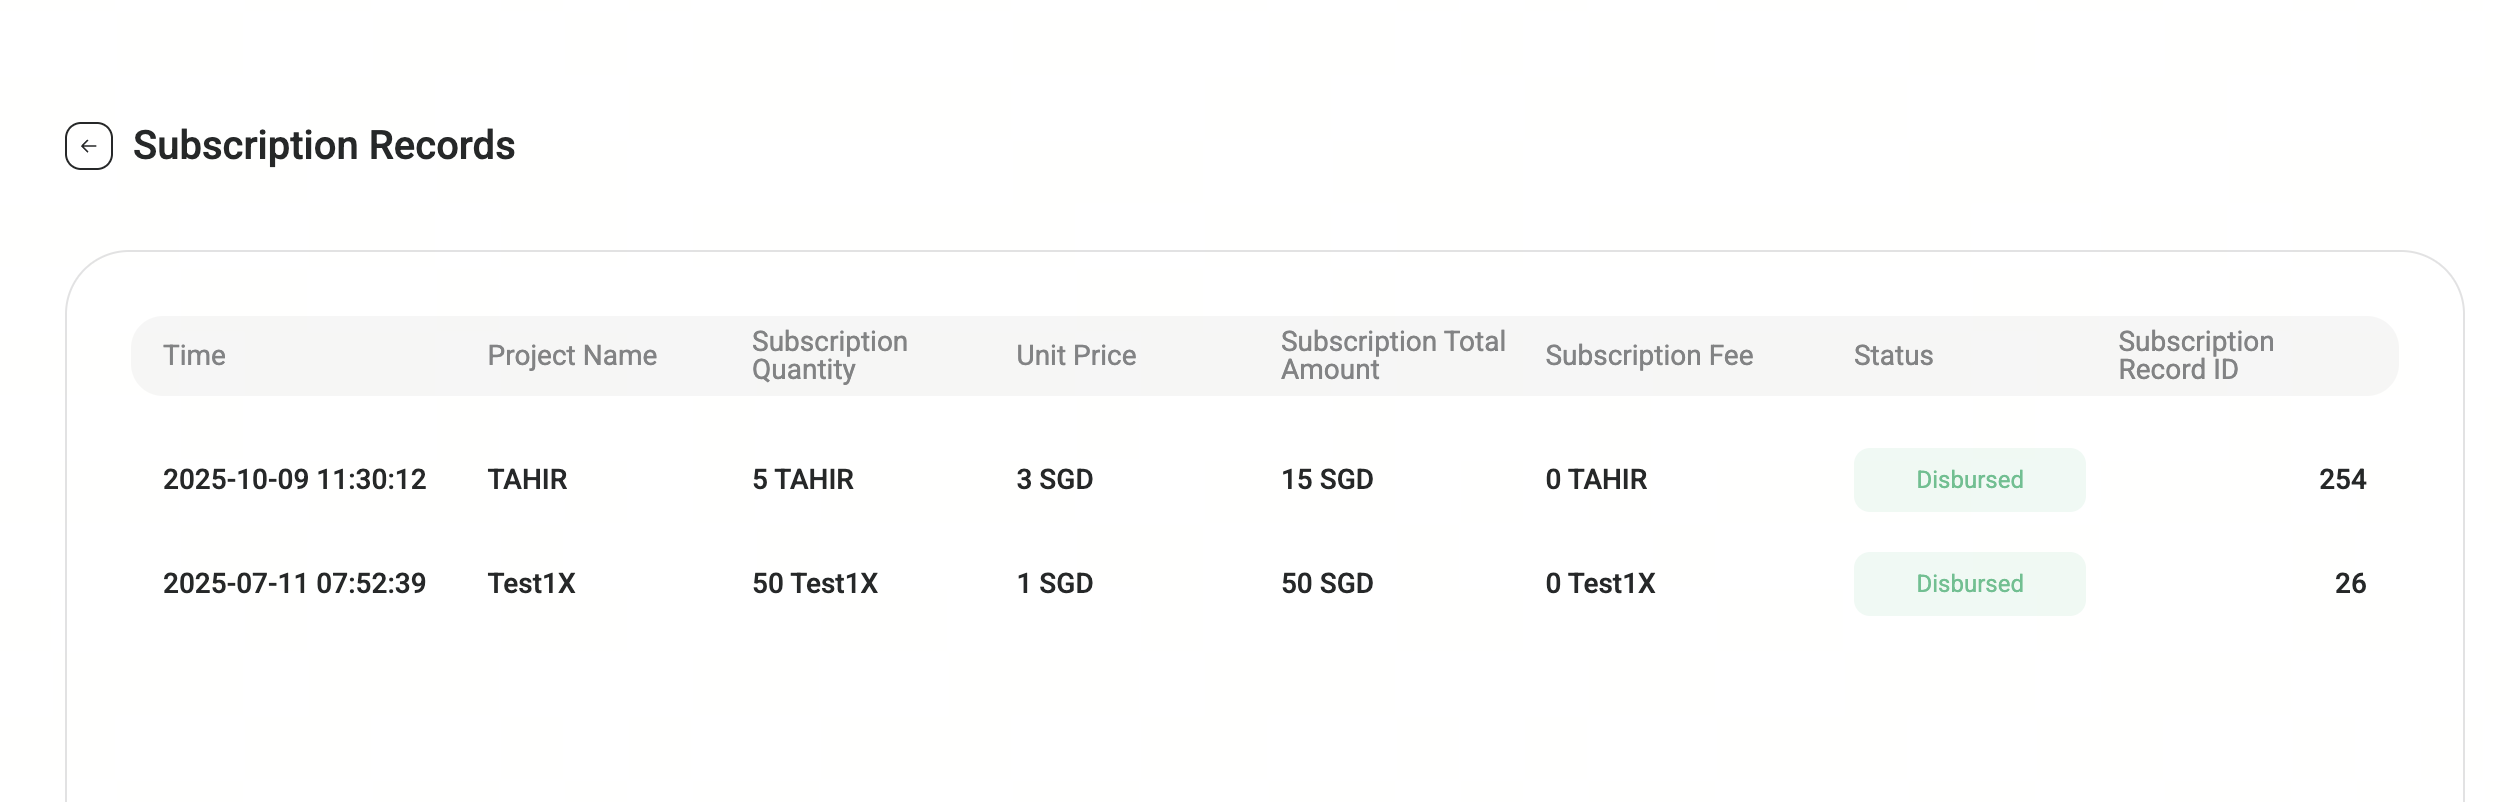Click the Disbursed badge for Test1X

point(1969,584)
